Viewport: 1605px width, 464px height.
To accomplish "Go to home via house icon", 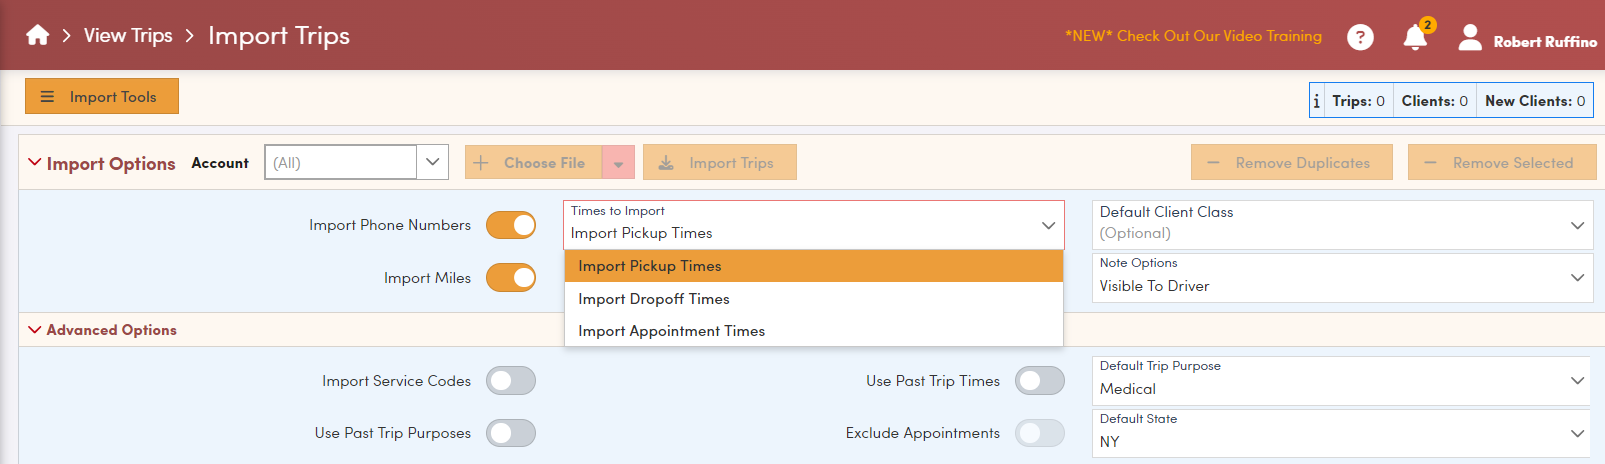I will pos(38,36).
